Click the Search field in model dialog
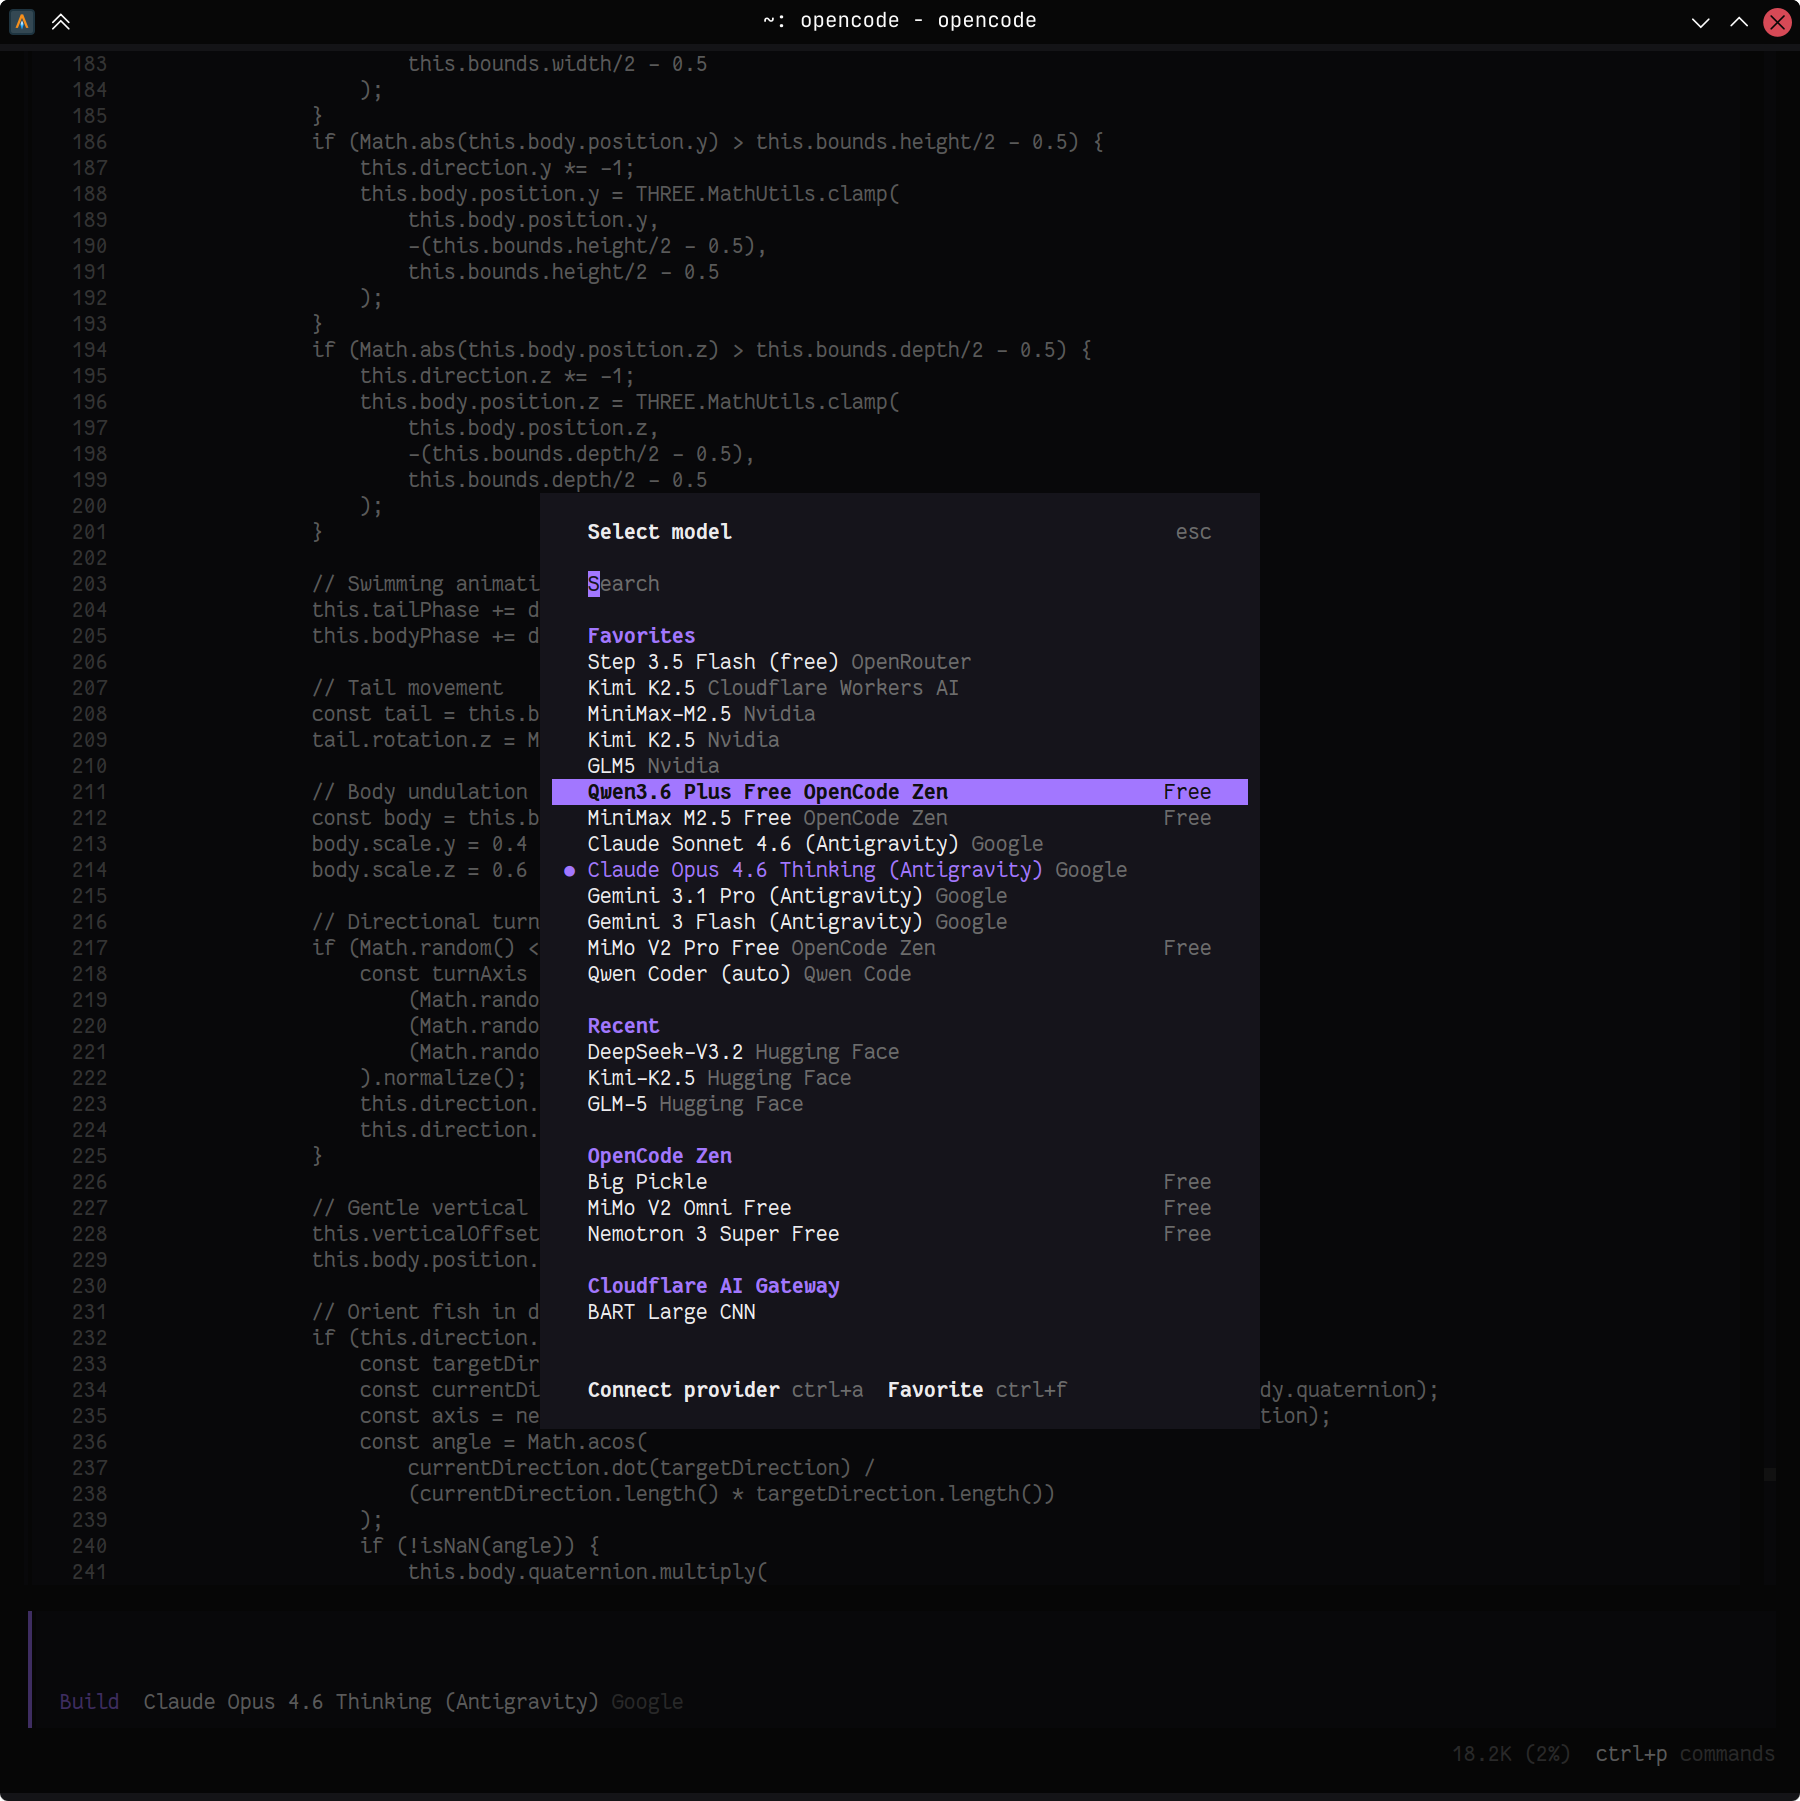1800x1801 pixels. pyautogui.click(x=625, y=584)
